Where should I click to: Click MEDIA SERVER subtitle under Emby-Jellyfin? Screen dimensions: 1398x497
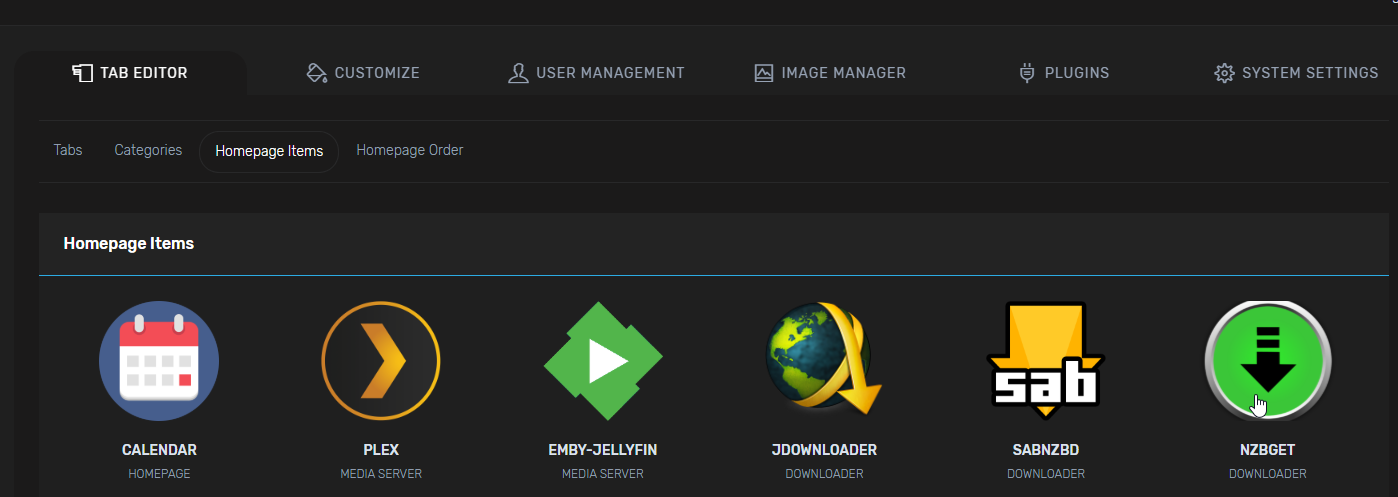click(x=603, y=474)
